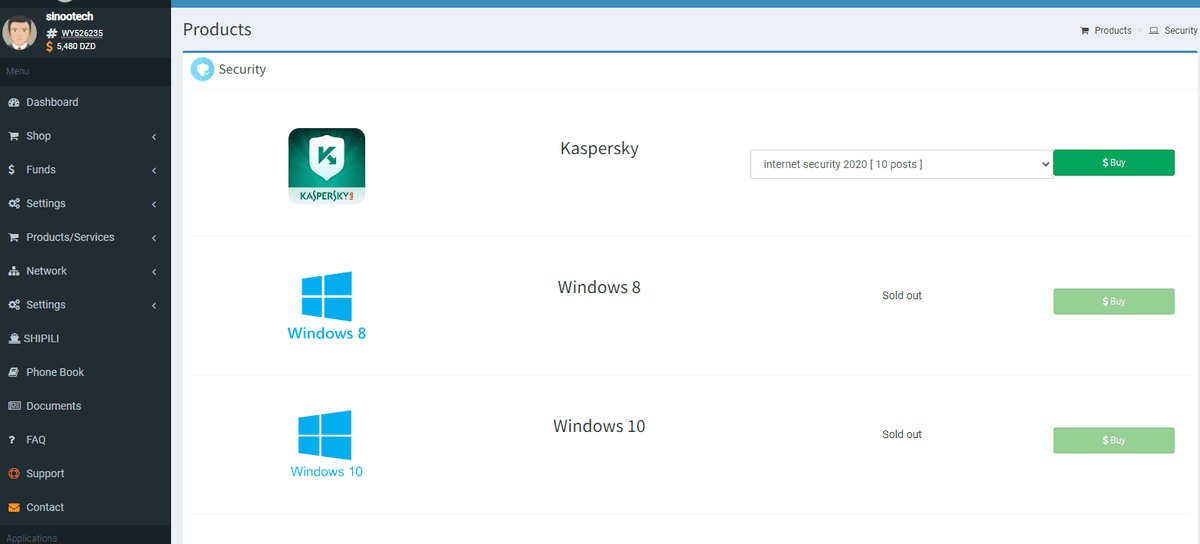Click the Kaspersky product title
Viewport: 1200px width, 544px height.
599,148
